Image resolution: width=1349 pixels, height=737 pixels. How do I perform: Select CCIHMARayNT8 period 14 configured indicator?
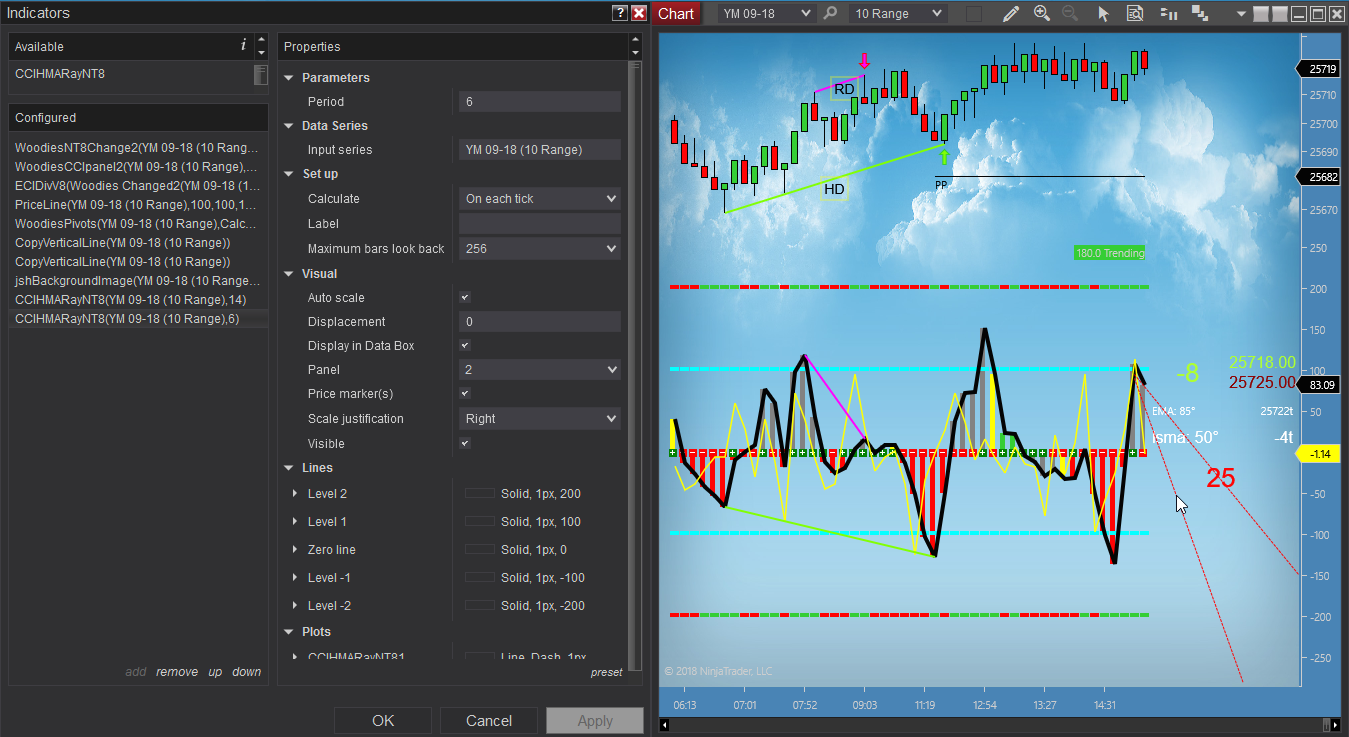(x=138, y=300)
